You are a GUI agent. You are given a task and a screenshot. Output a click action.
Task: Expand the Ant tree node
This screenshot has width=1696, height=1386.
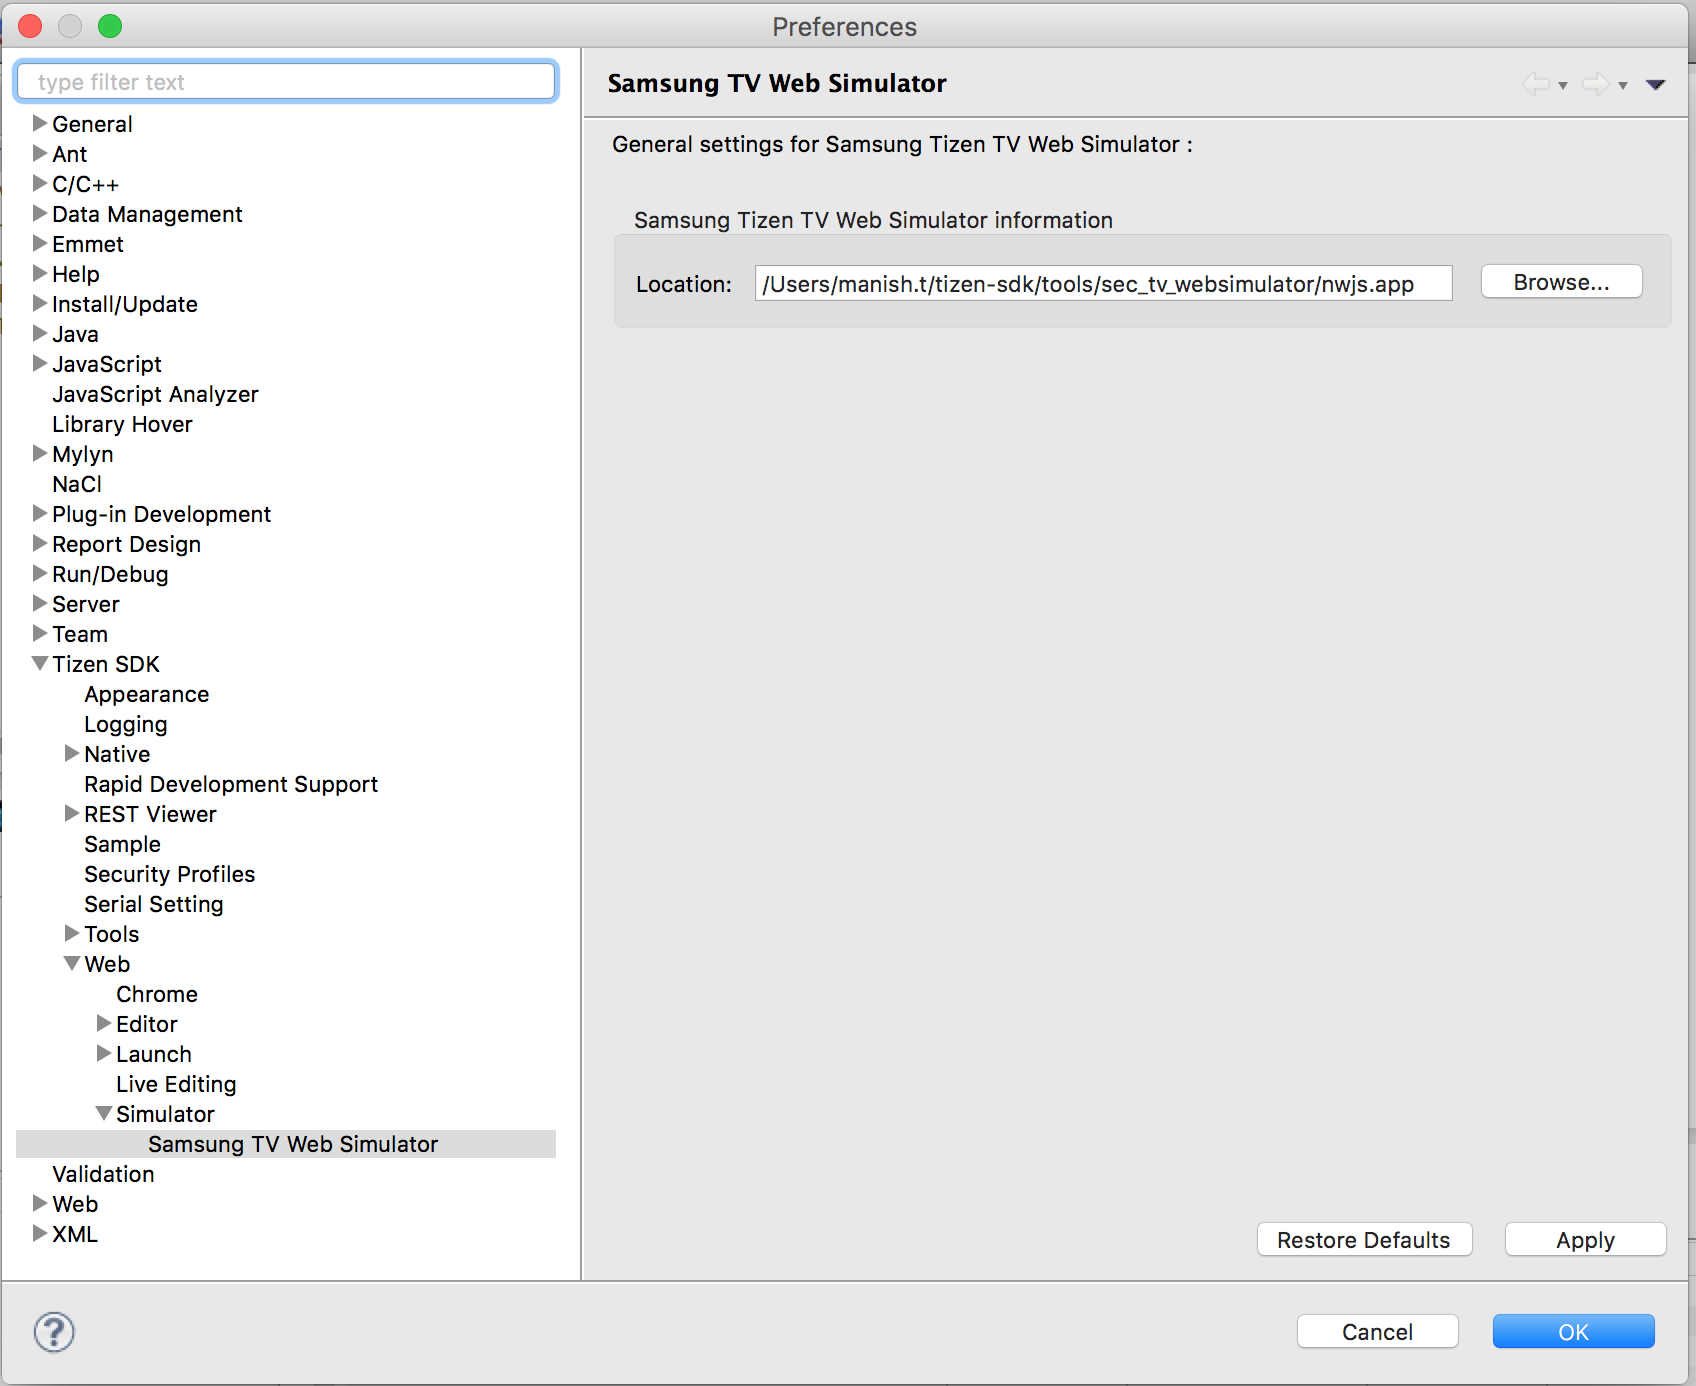40,153
